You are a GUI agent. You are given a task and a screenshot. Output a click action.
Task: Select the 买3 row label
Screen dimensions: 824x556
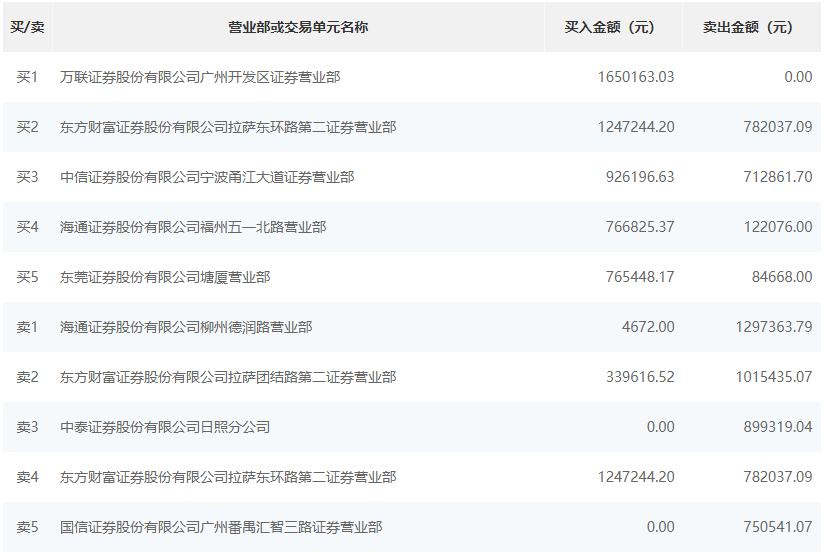(x=27, y=177)
